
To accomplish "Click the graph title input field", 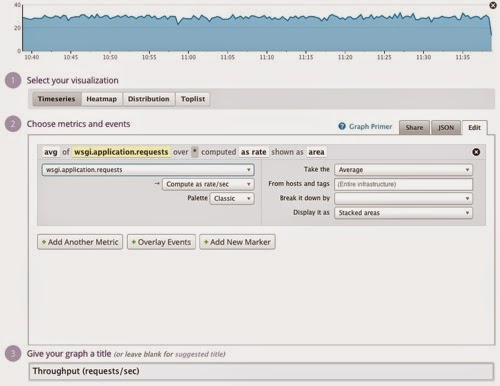I will 261,371.
